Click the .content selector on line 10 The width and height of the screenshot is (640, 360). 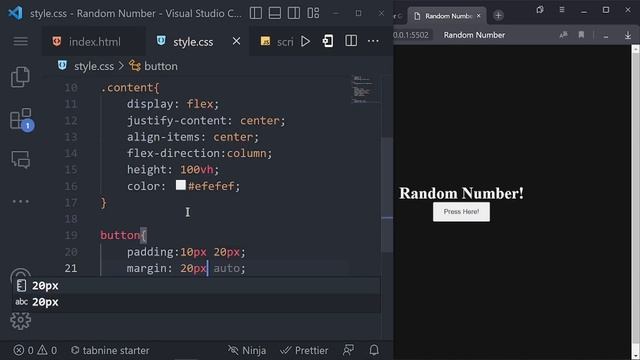coord(130,87)
